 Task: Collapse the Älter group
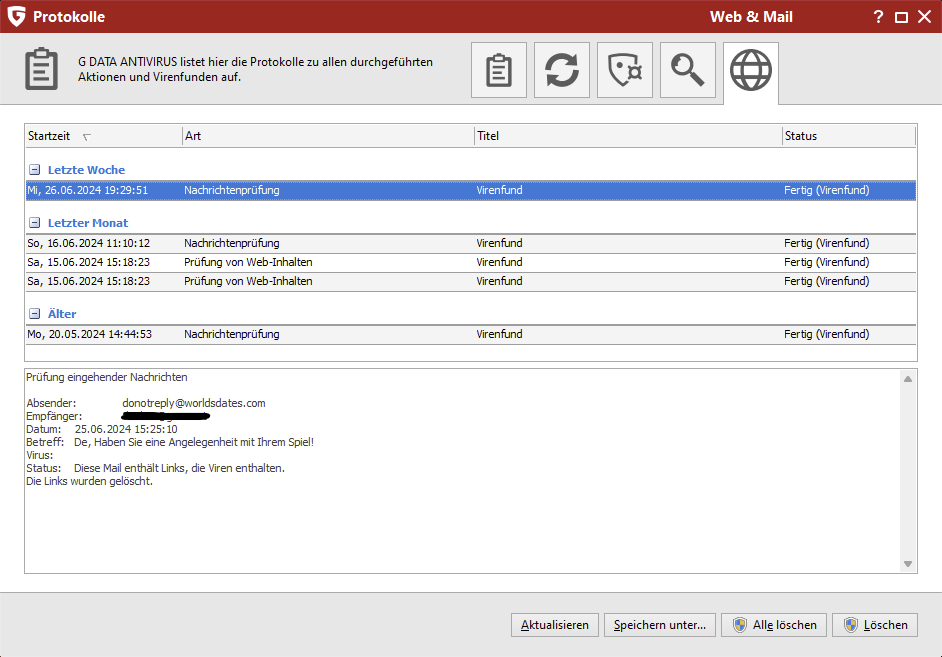(x=35, y=313)
